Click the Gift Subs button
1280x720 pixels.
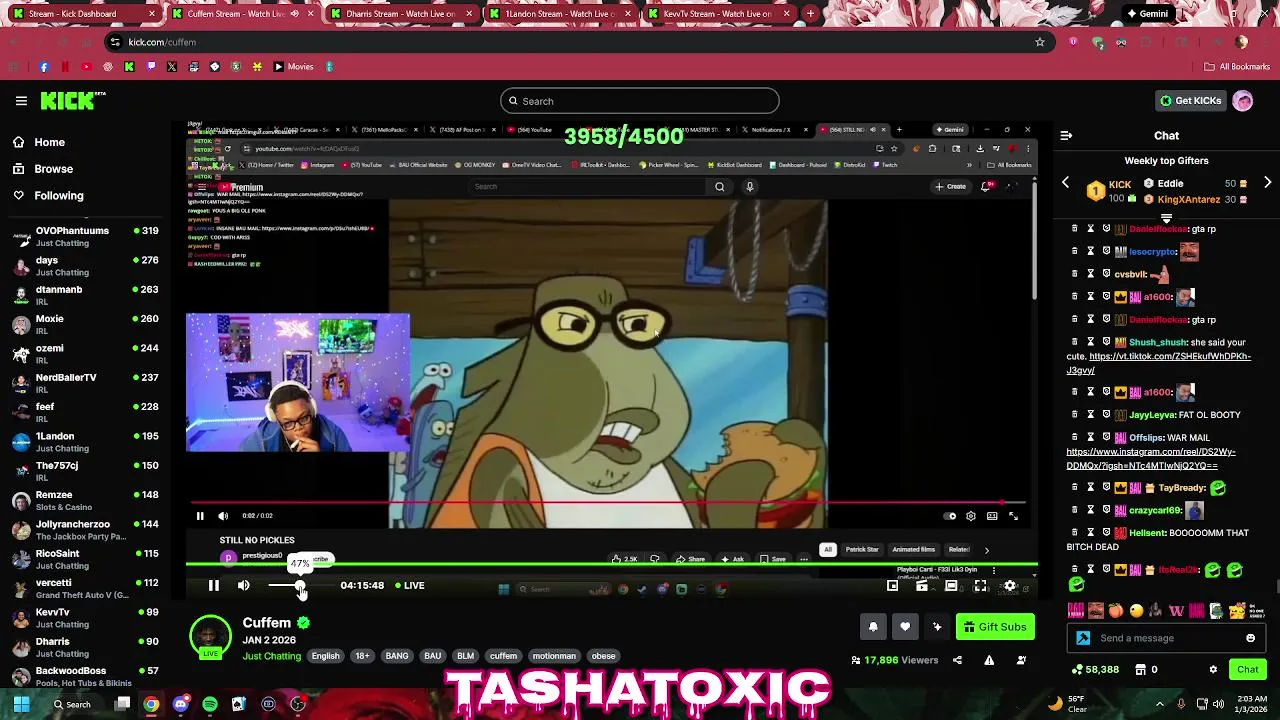pyautogui.click(x=995, y=627)
